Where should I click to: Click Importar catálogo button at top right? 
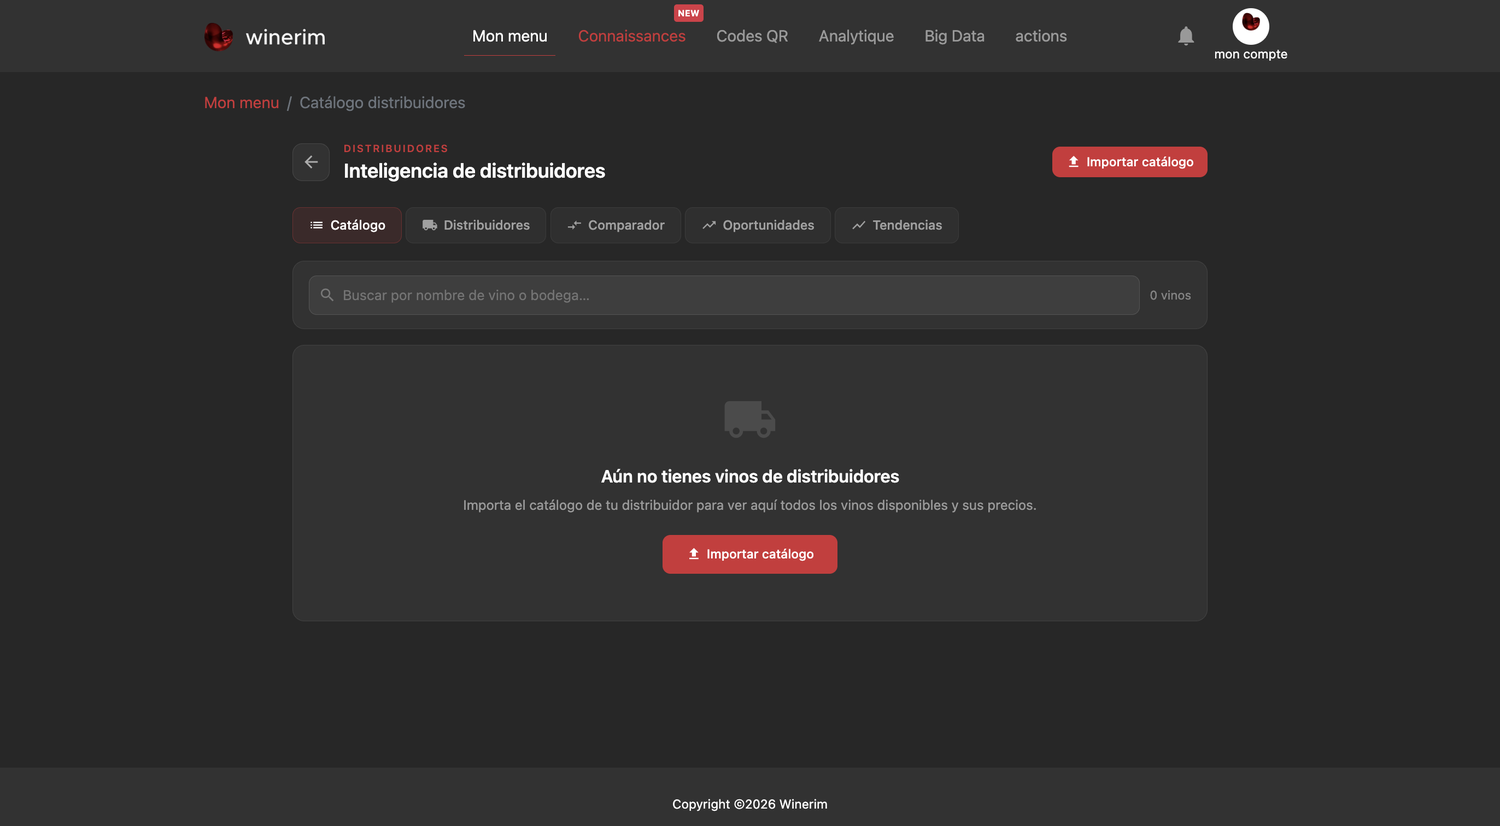click(x=1130, y=162)
